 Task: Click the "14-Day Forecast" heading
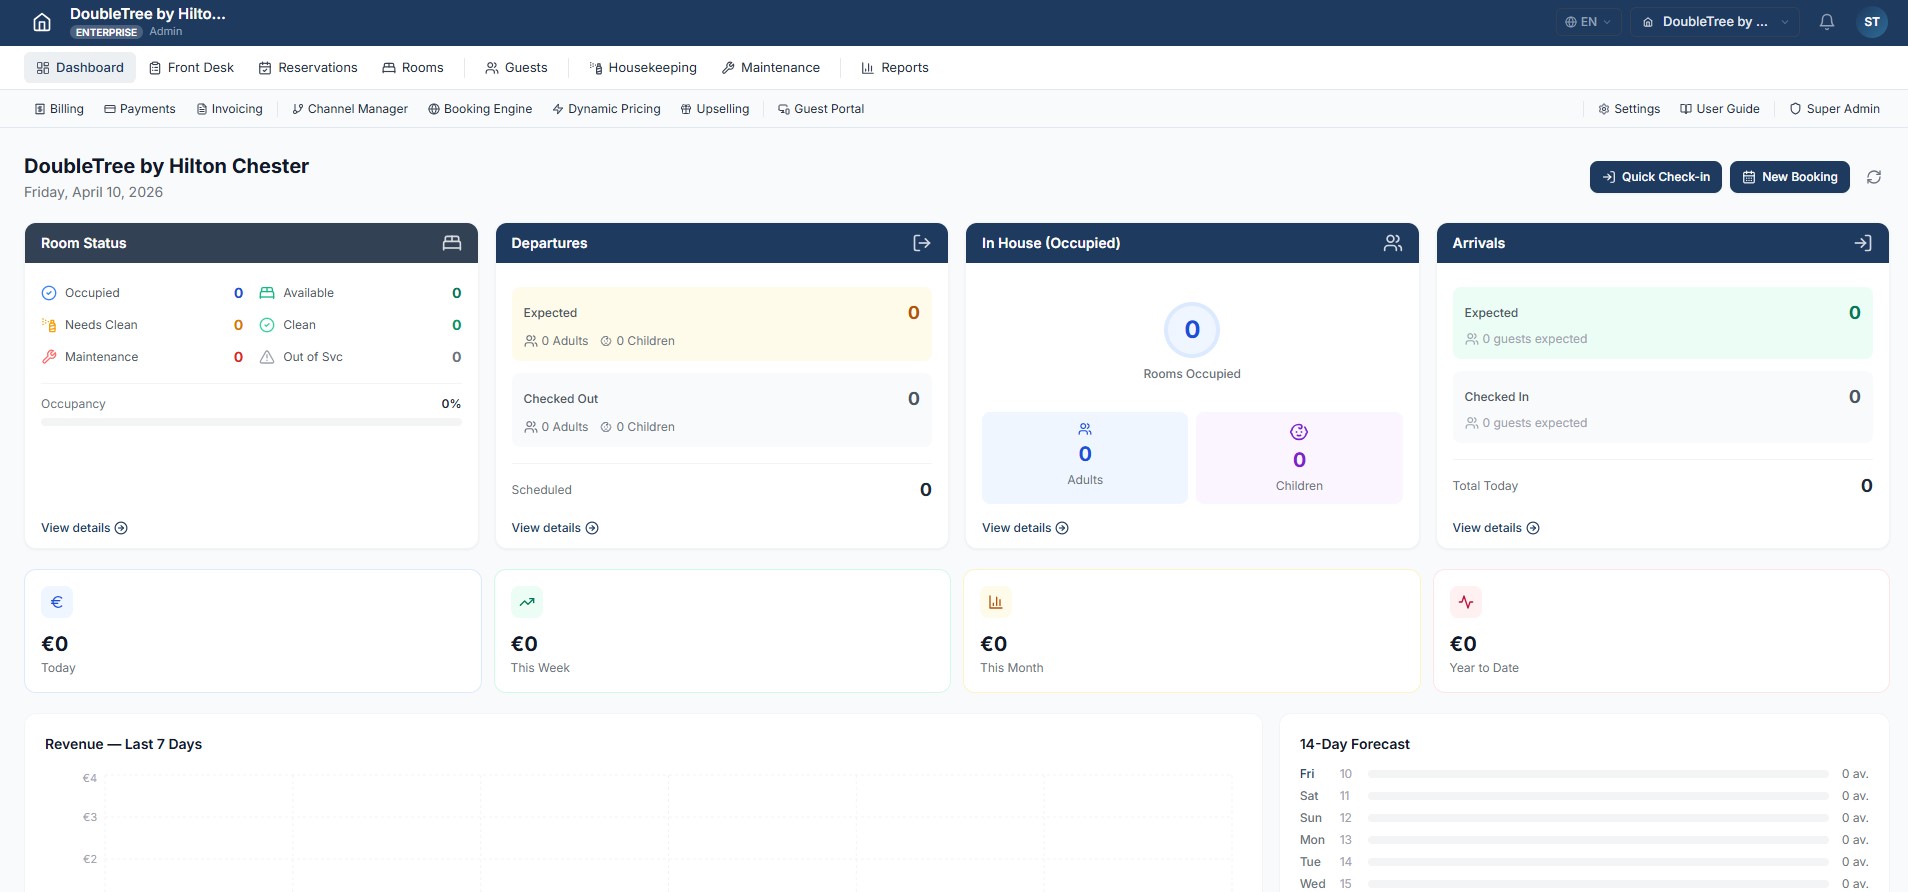1354,744
